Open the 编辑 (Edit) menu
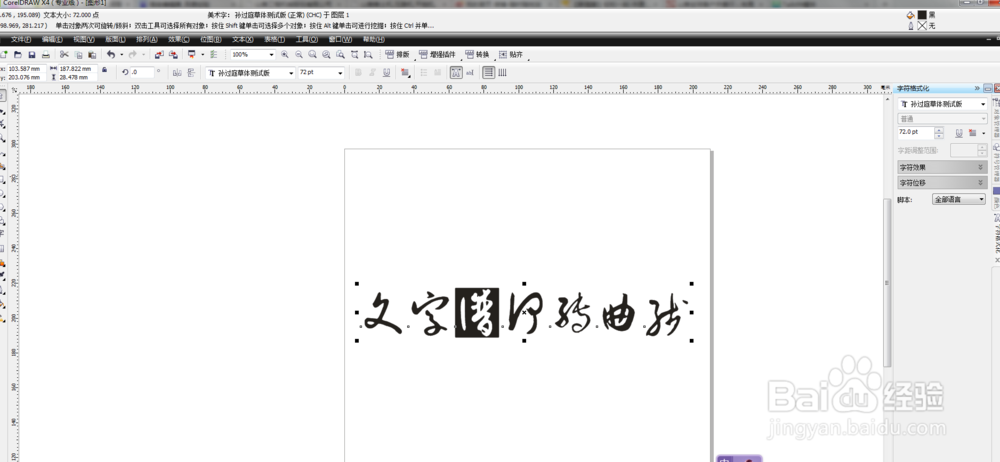 (52, 40)
